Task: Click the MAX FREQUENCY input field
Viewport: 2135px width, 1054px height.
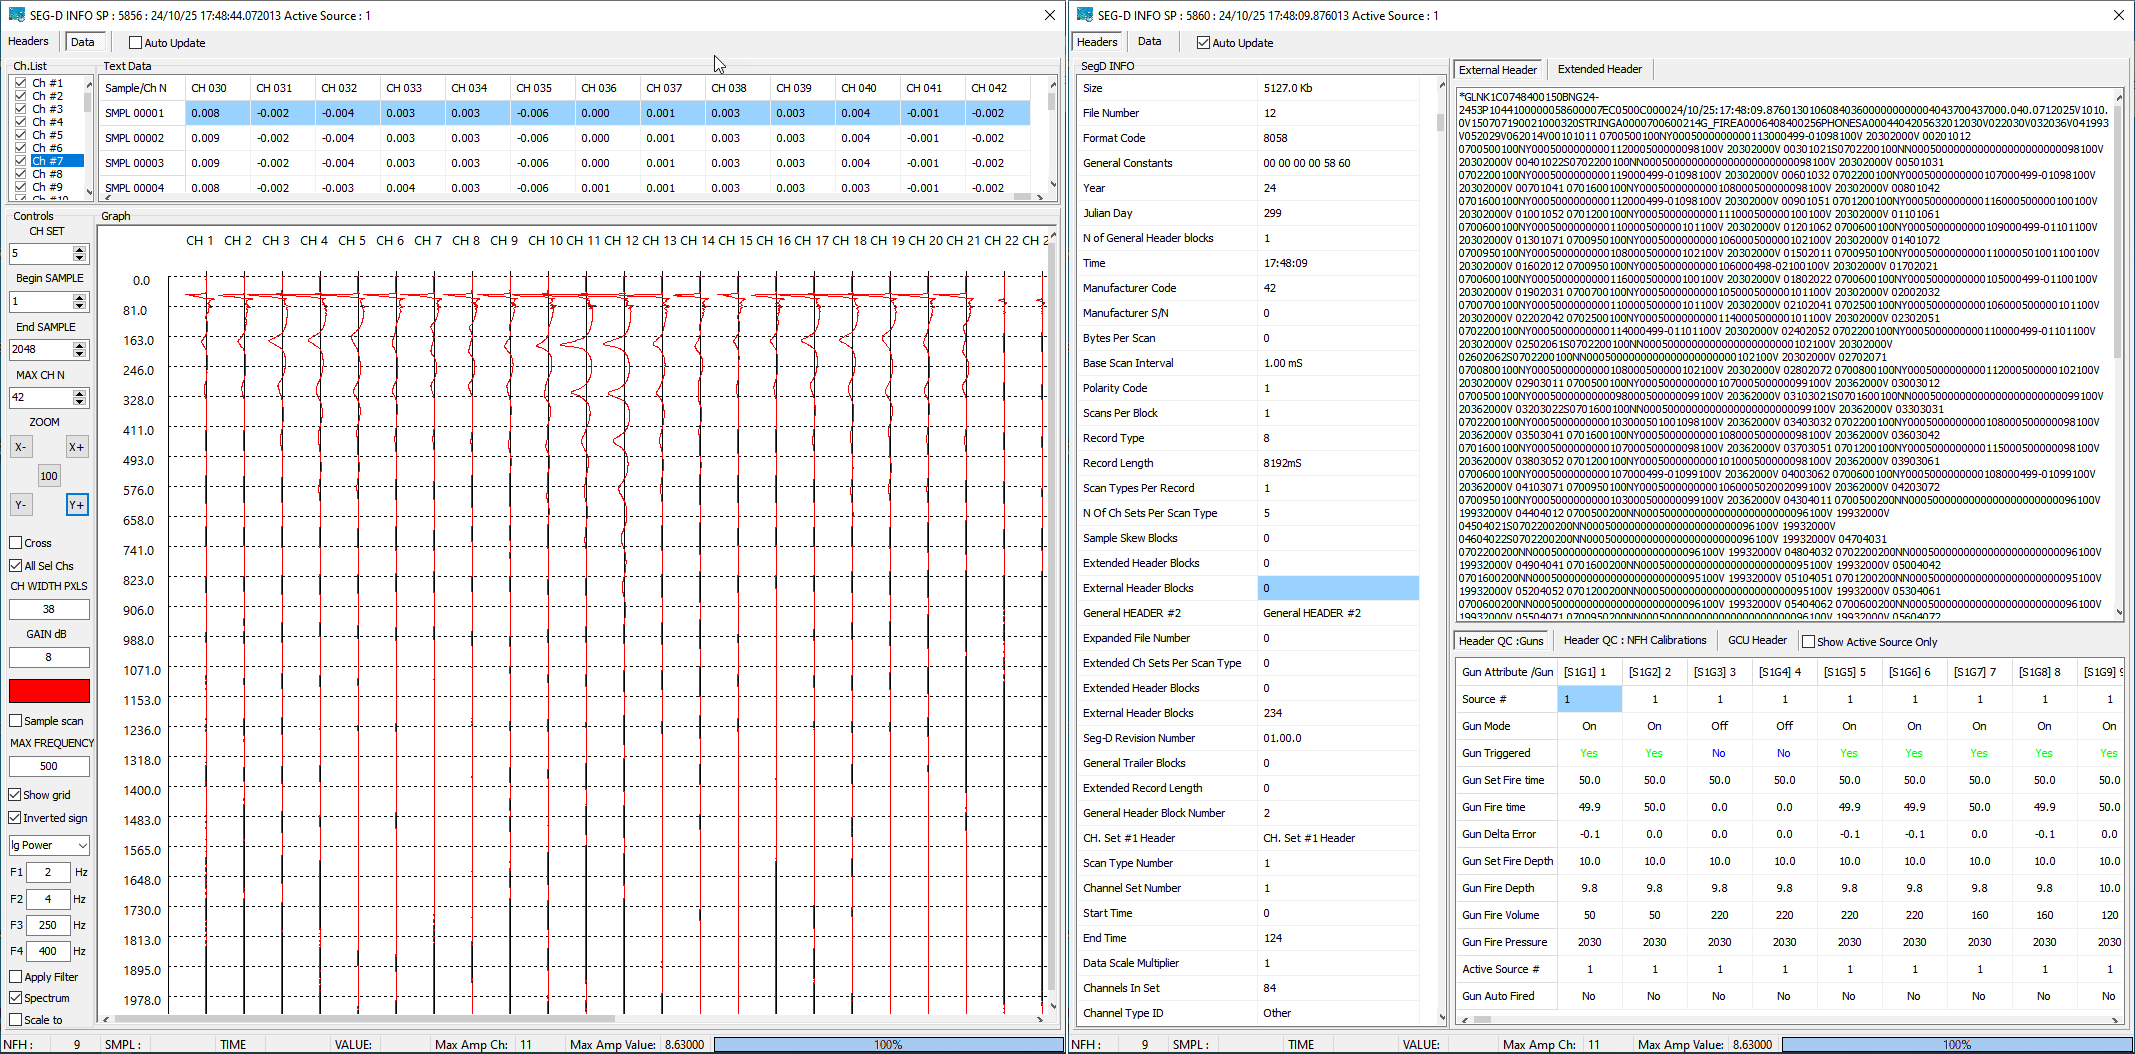Action: click(x=49, y=767)
